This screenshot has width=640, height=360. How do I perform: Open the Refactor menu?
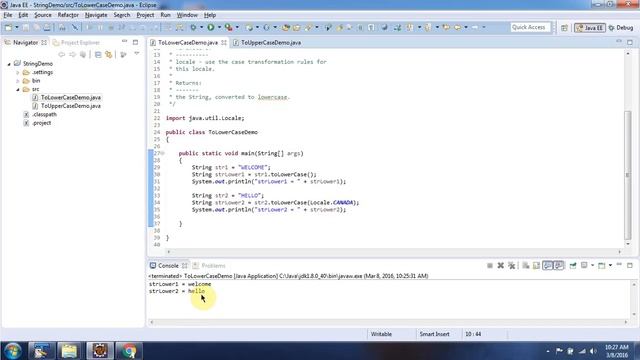click(68, 15)
